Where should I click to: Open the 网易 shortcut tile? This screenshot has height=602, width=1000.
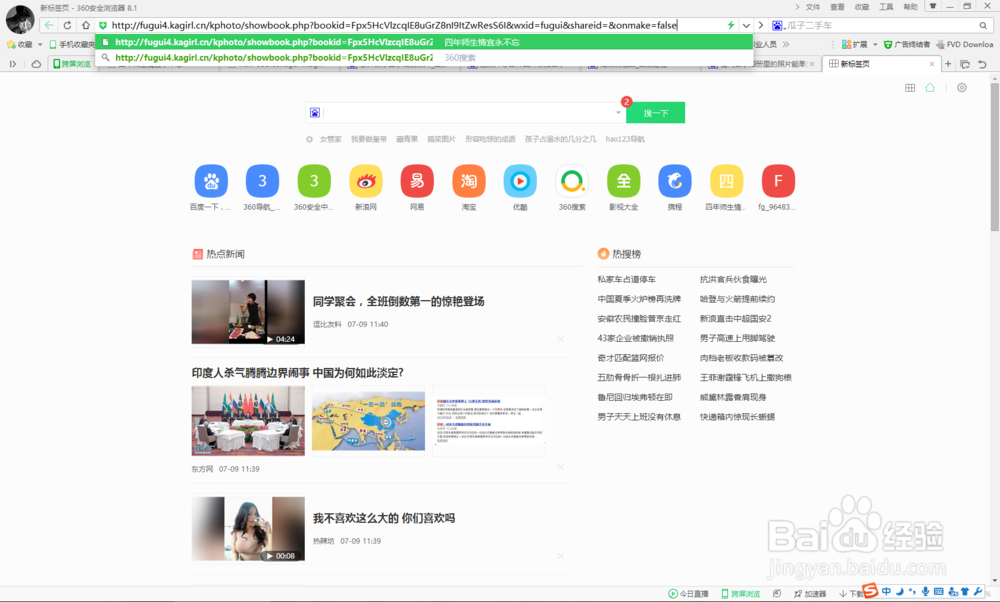click(x=417, y=187)
